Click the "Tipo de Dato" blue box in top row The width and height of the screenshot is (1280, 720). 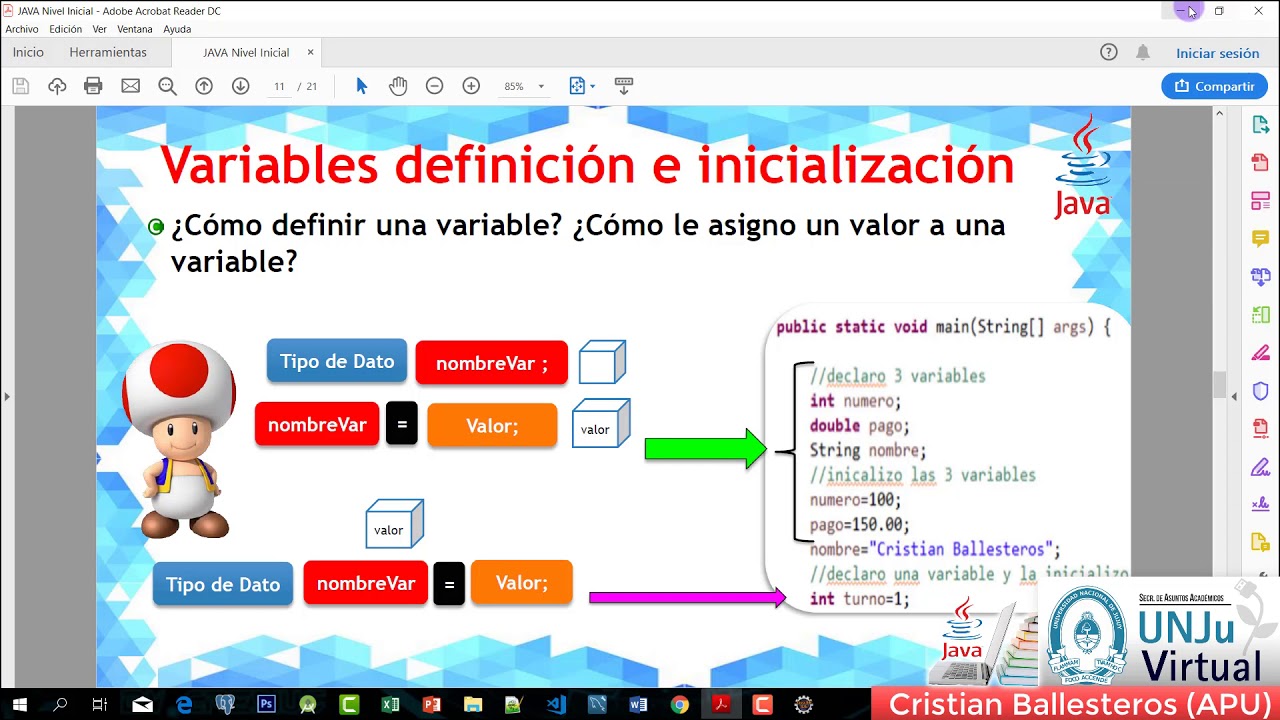coord(337,361)
